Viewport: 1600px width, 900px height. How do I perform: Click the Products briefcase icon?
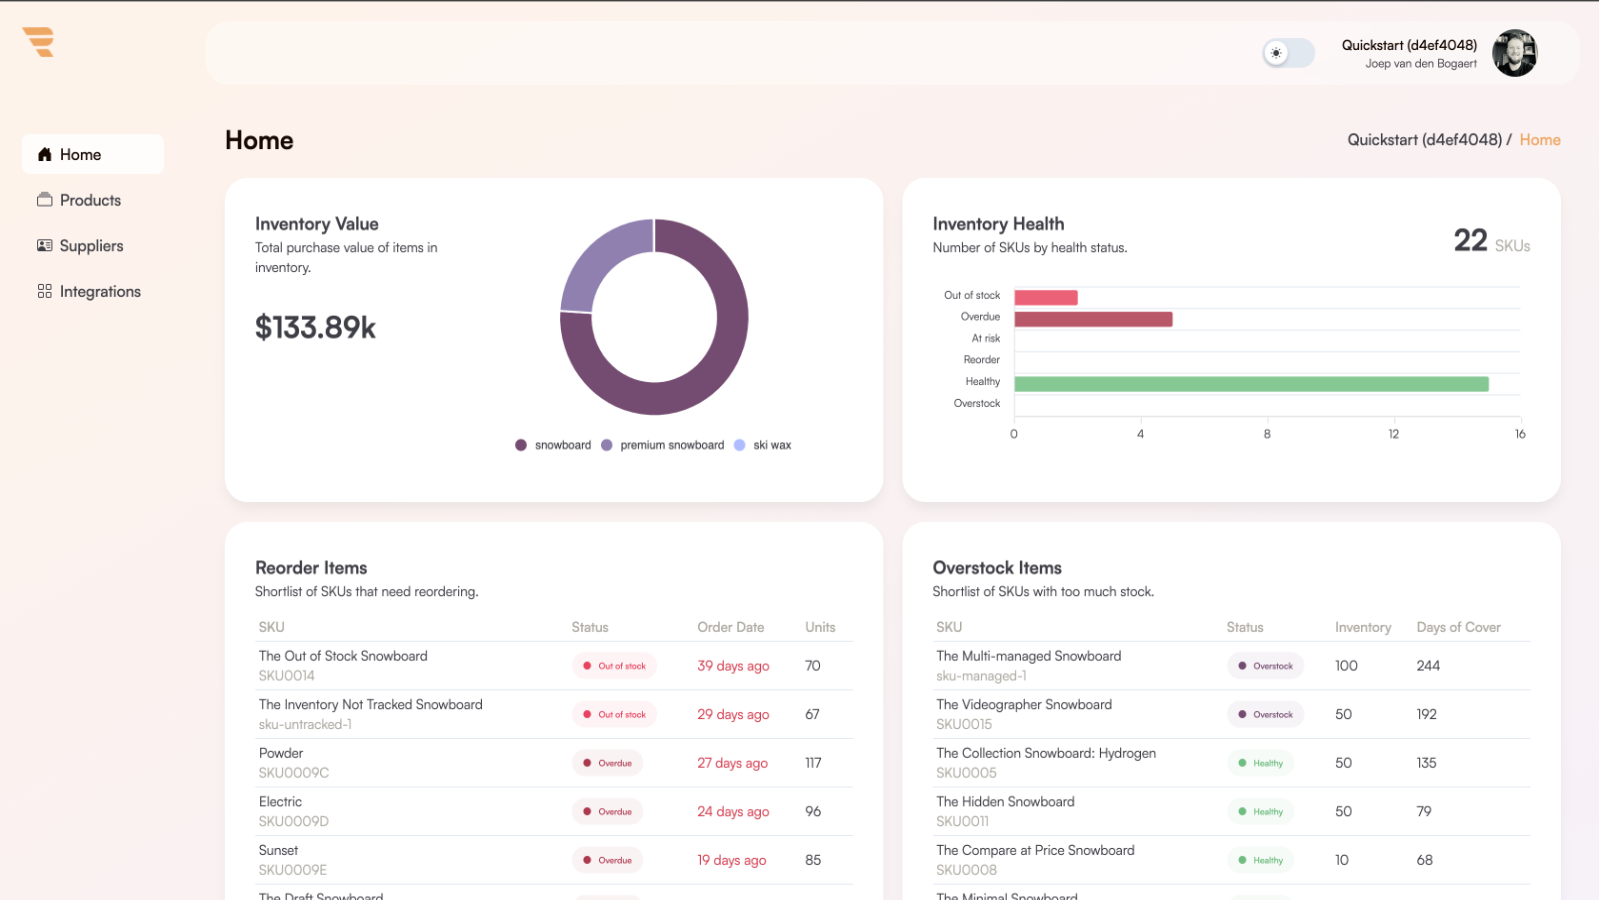coord(44,199)
